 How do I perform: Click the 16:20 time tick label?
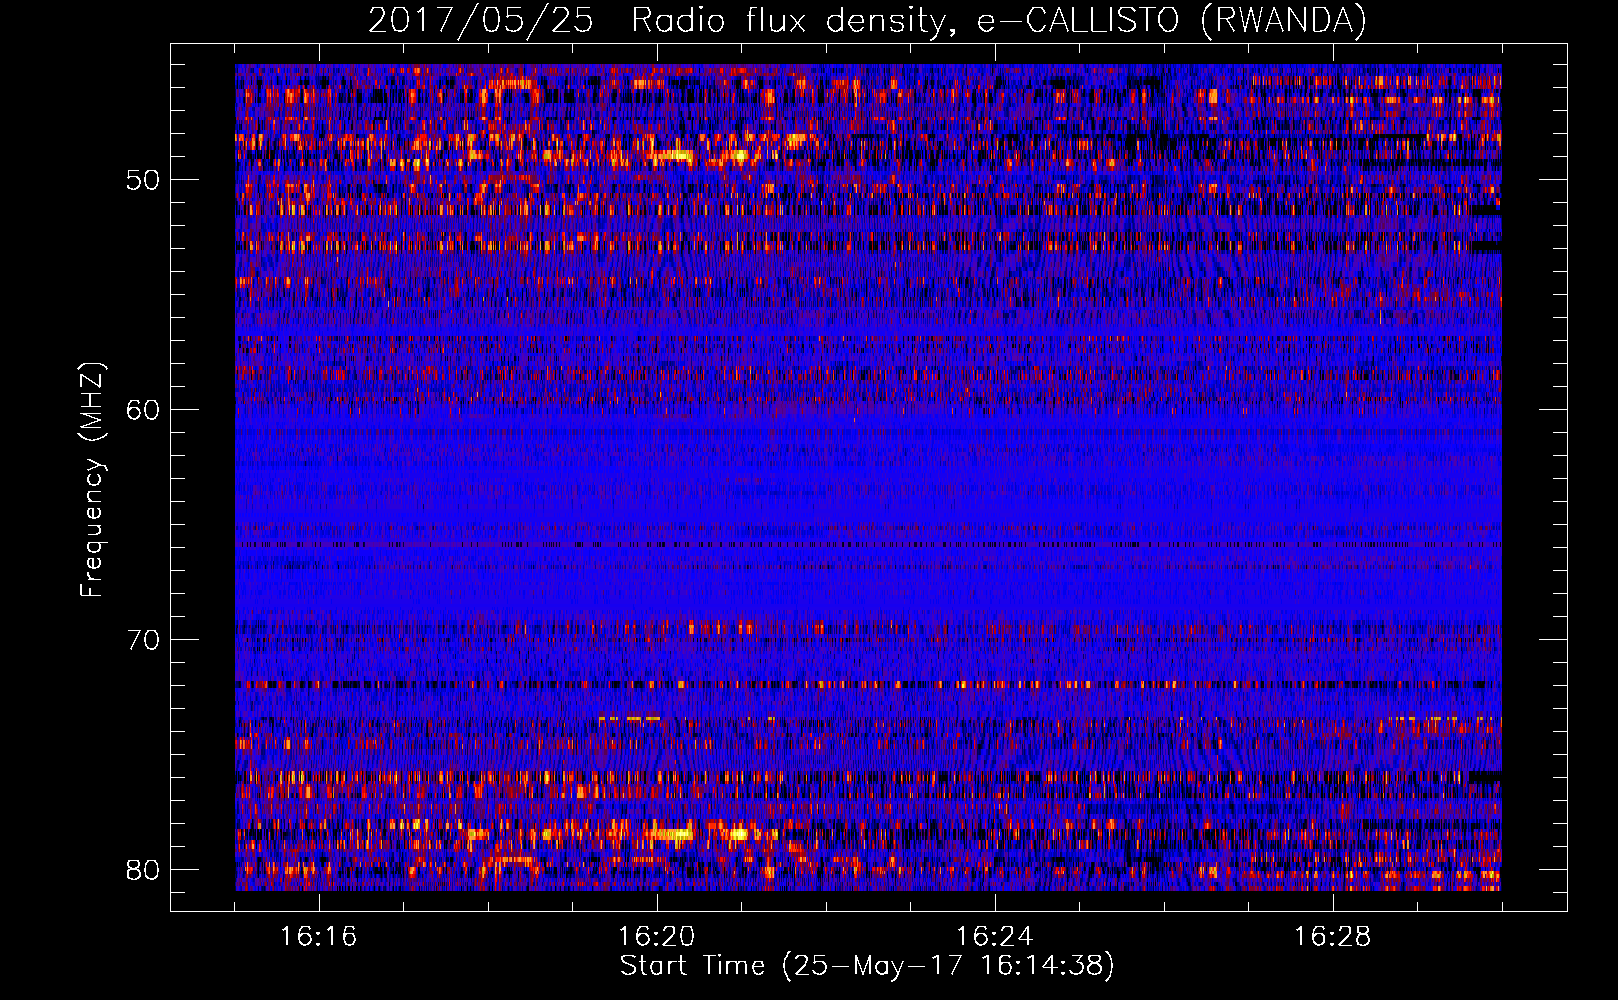point(657,937)
